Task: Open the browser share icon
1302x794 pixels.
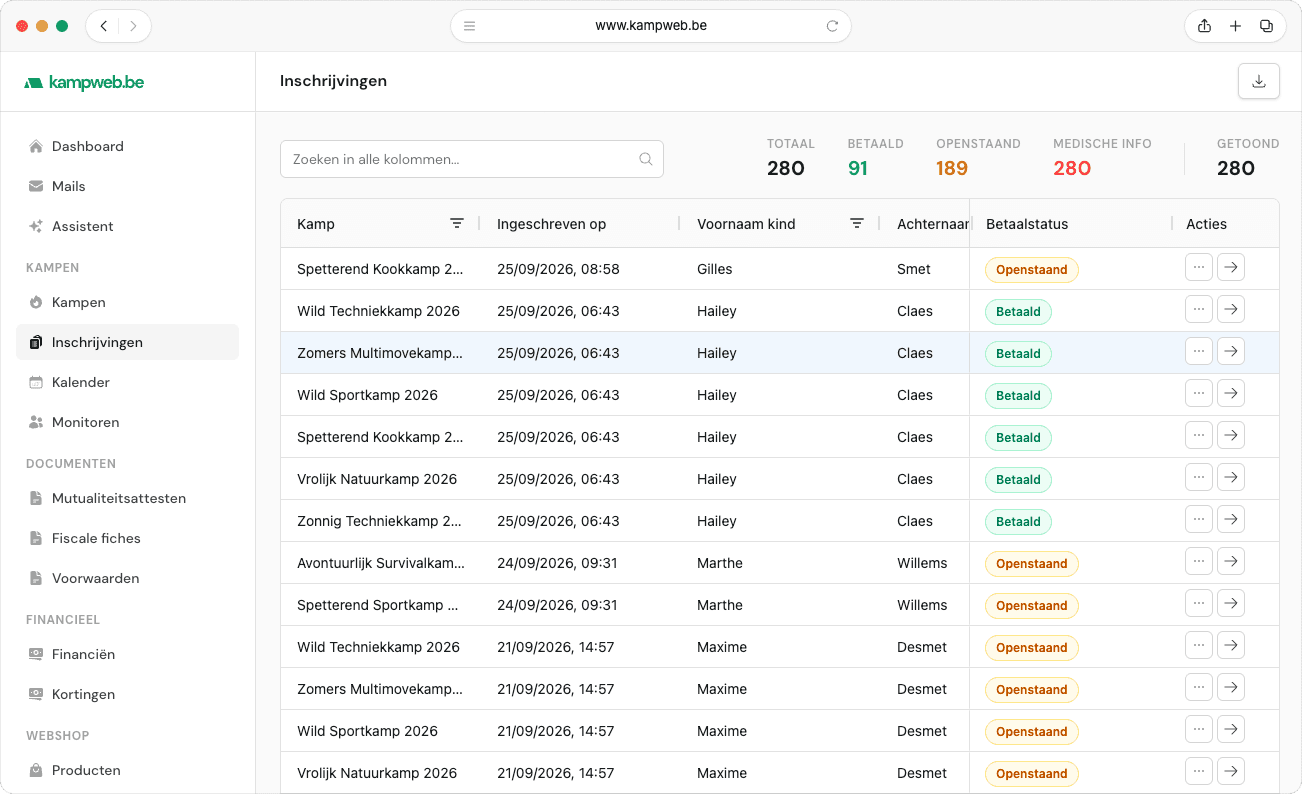Action: point(1204,26)
